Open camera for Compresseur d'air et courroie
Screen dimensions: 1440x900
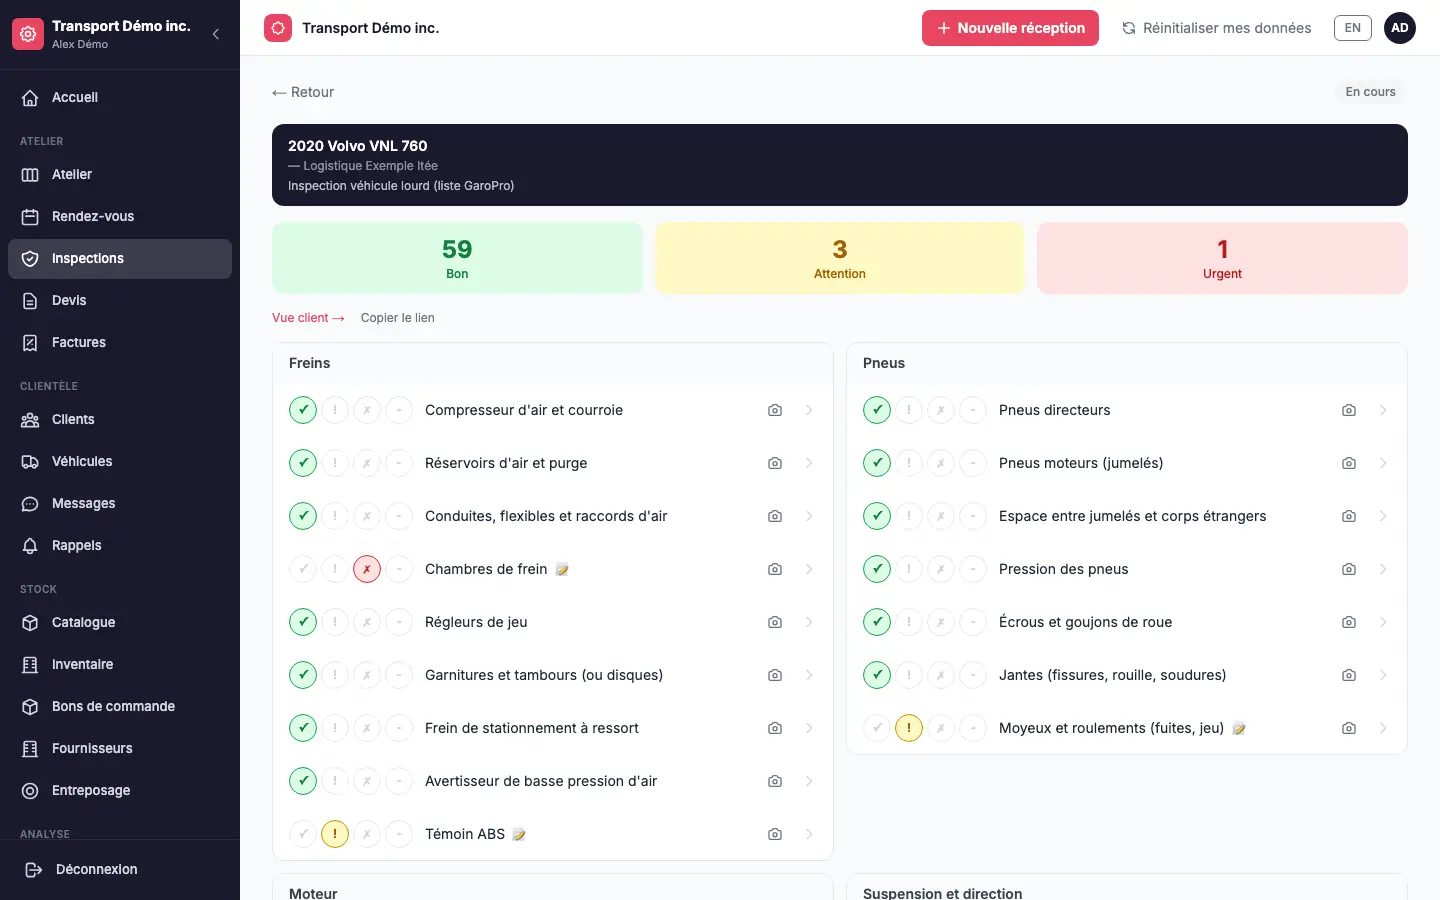click(x=775, y=410)
